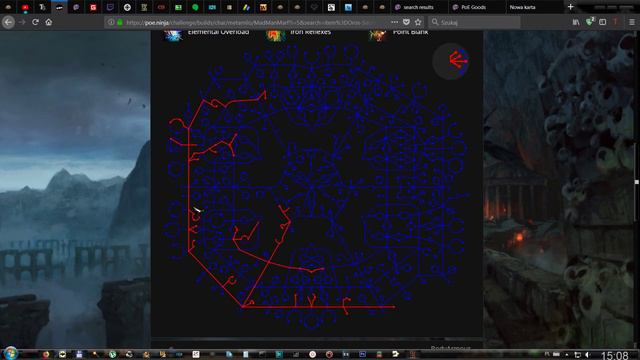Viewport: 640px width, 360px height.
Task: Open the pinned YouTube tab
Action: [25, 7]
